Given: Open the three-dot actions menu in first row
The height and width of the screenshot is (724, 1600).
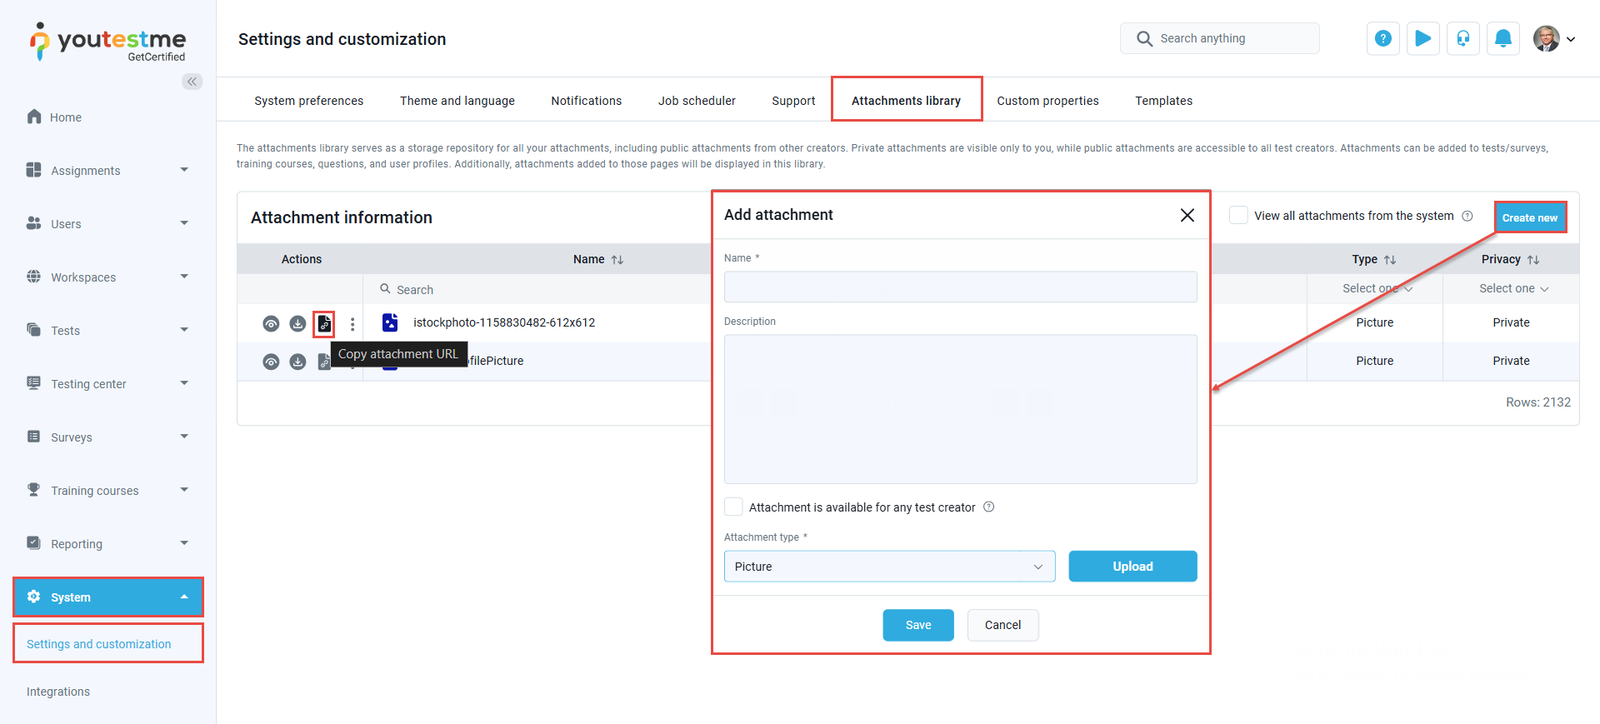Looking at the screenshot, I should click(352, 324).
